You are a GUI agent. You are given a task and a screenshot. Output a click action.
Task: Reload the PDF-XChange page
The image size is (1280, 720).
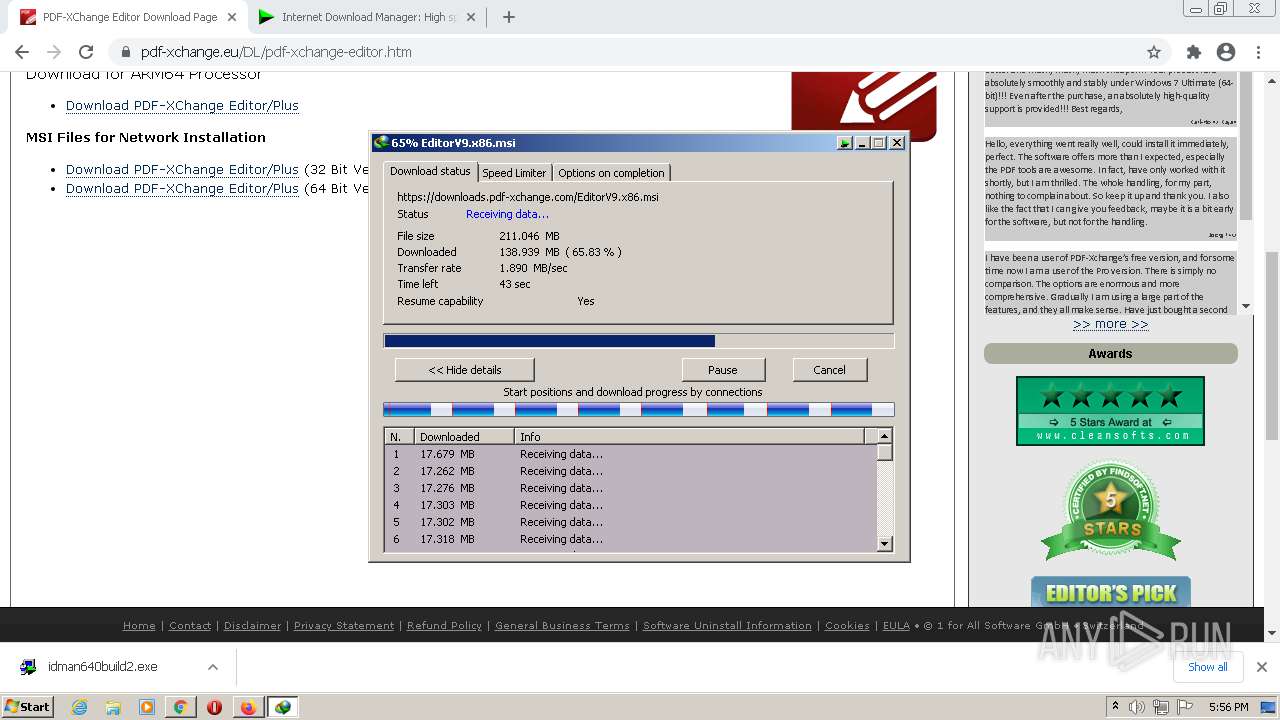tap(86, 52)
